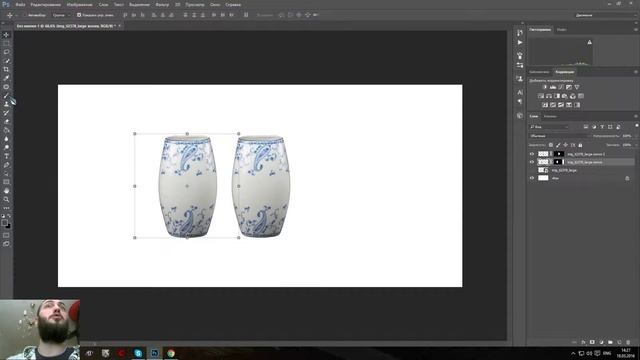The height and width of the screenshot is (360, 640).
Task: Toggle lock transparent pixels
Action: 551,145
